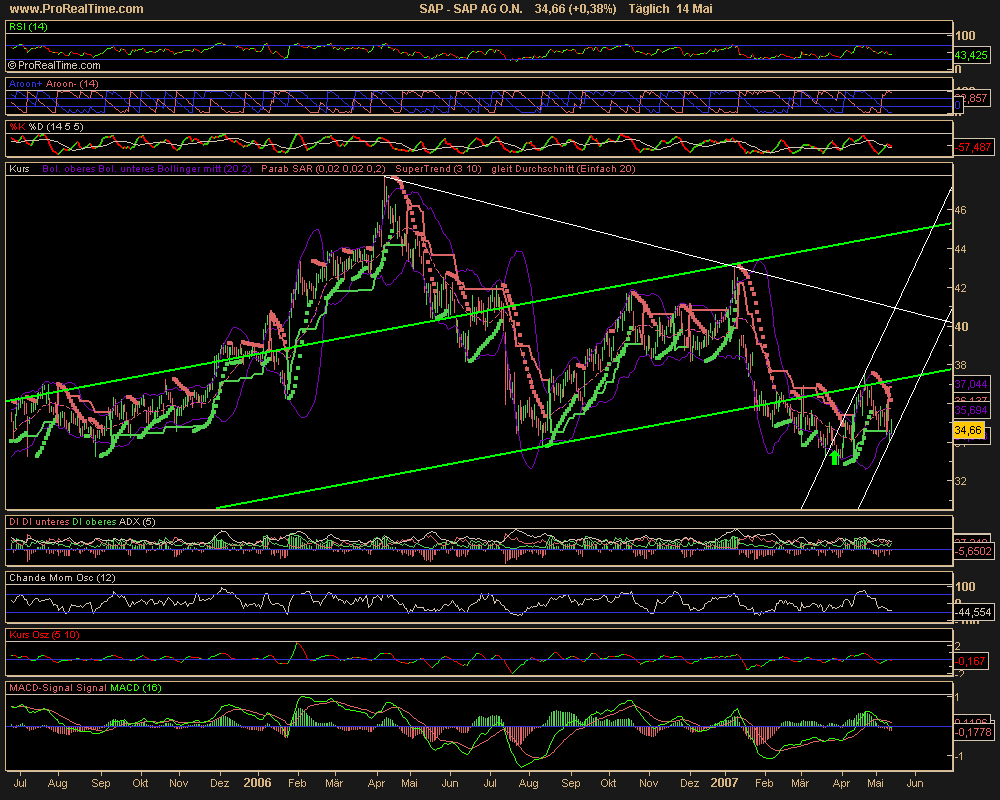Click the 43,425 RSI value tag

[971, 54]
